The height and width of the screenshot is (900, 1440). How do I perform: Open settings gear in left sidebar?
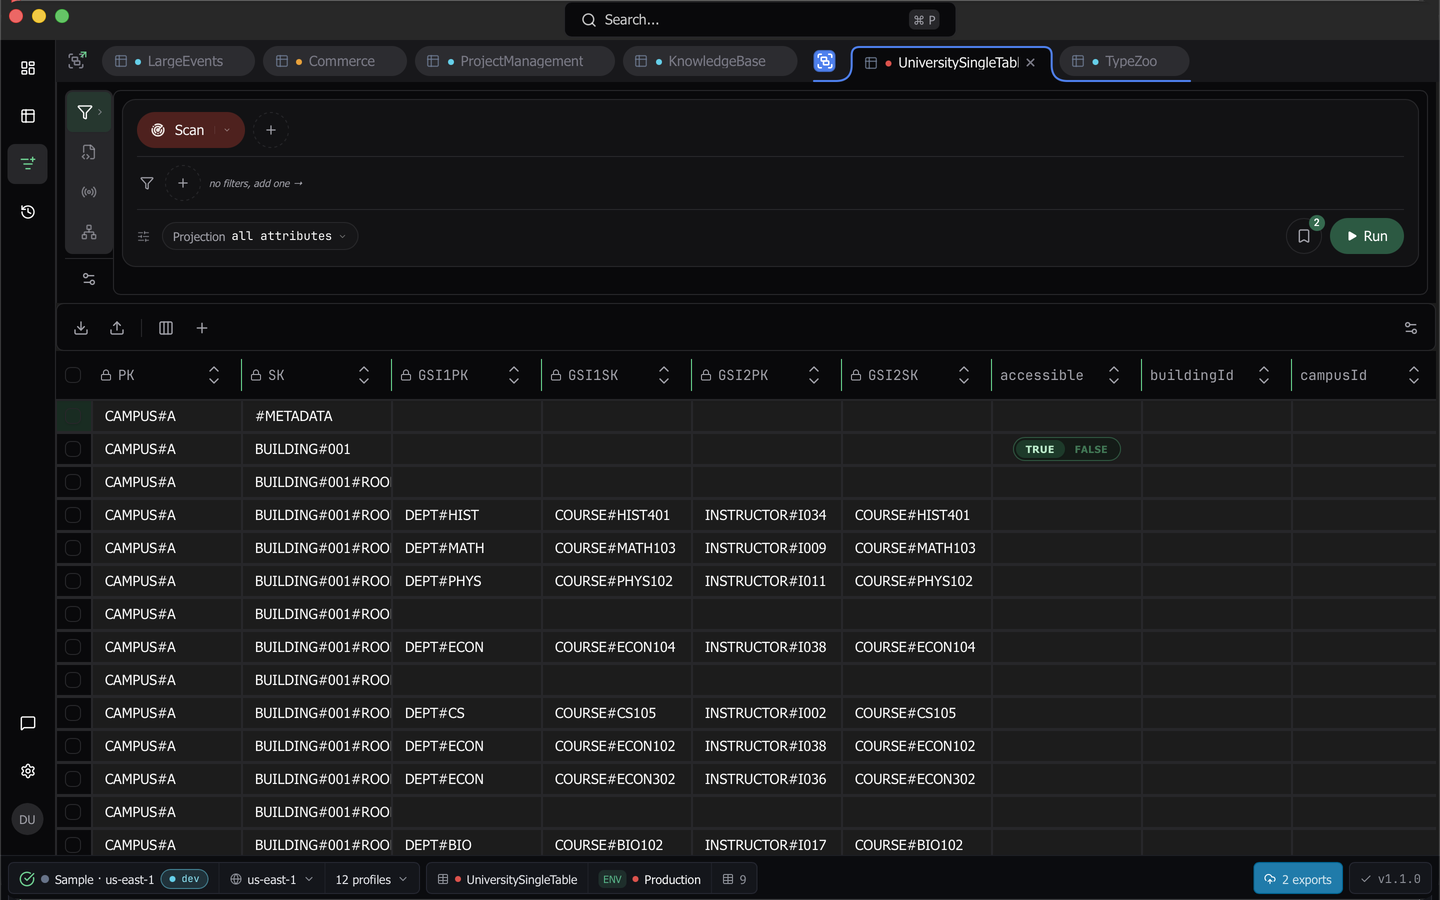tap(28, 771)
